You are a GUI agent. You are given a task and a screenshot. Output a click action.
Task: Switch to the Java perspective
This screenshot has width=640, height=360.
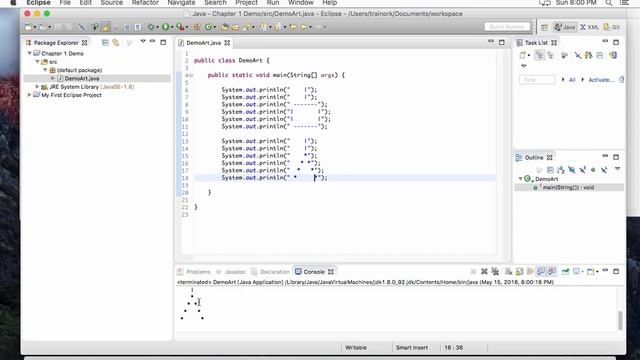tap(564, 27)
